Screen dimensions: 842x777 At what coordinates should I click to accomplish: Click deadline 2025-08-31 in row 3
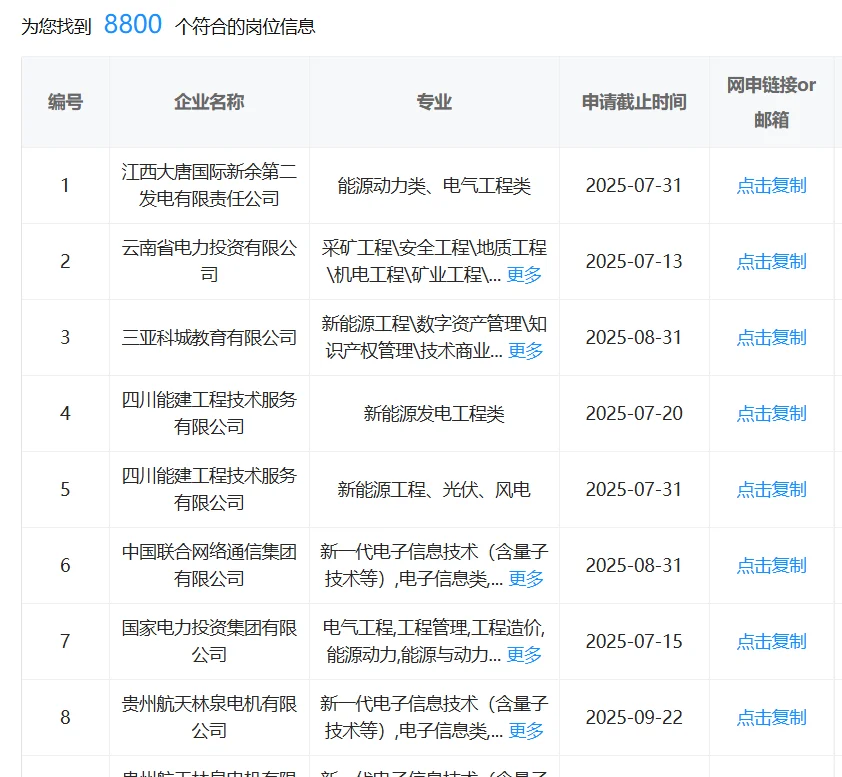pos(634,338)
